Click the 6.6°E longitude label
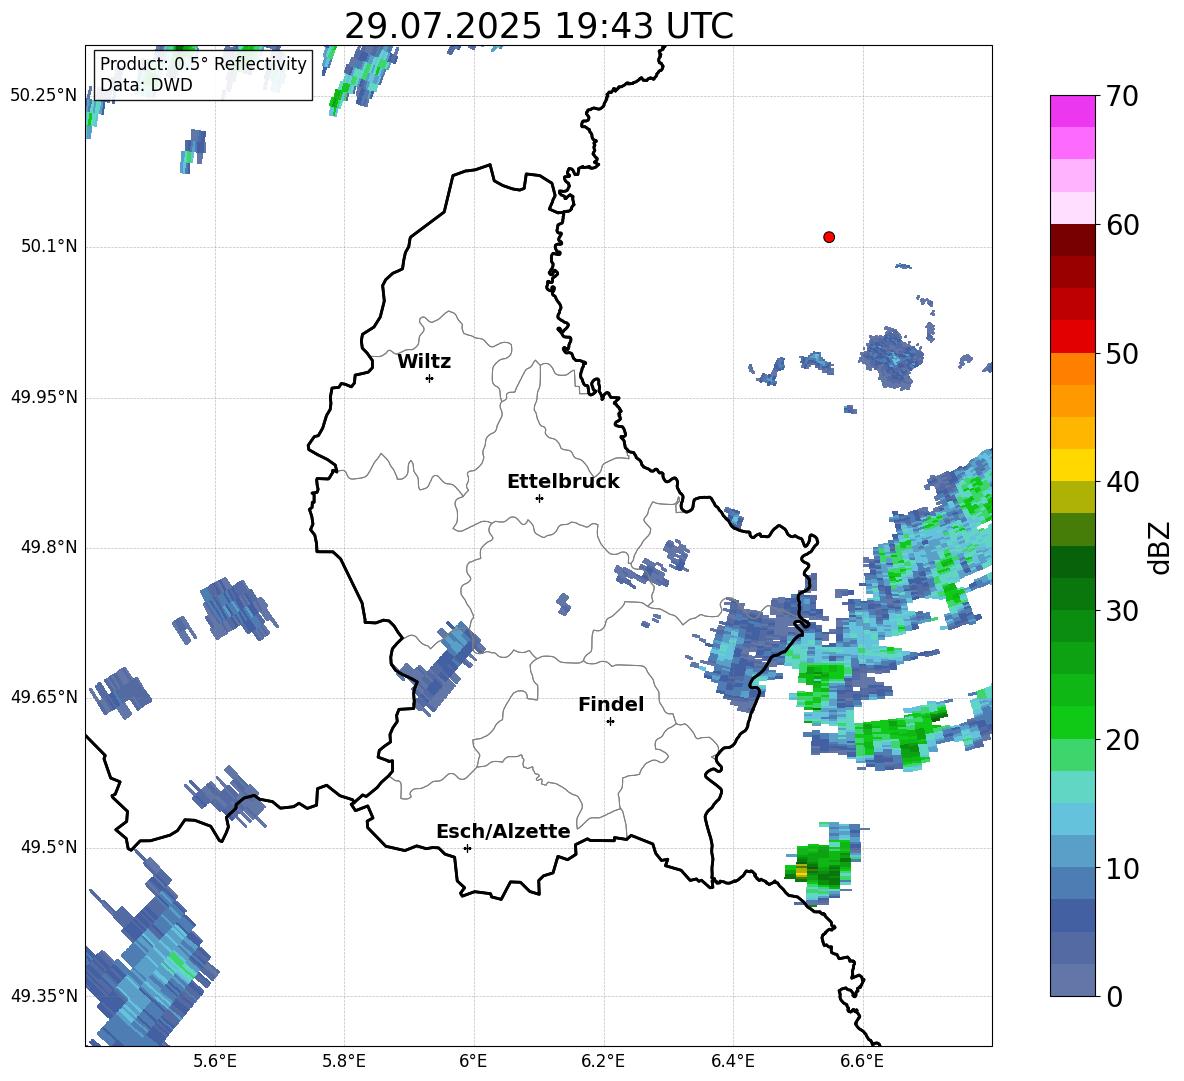1184x1081 pixels. pos(862,1061)
